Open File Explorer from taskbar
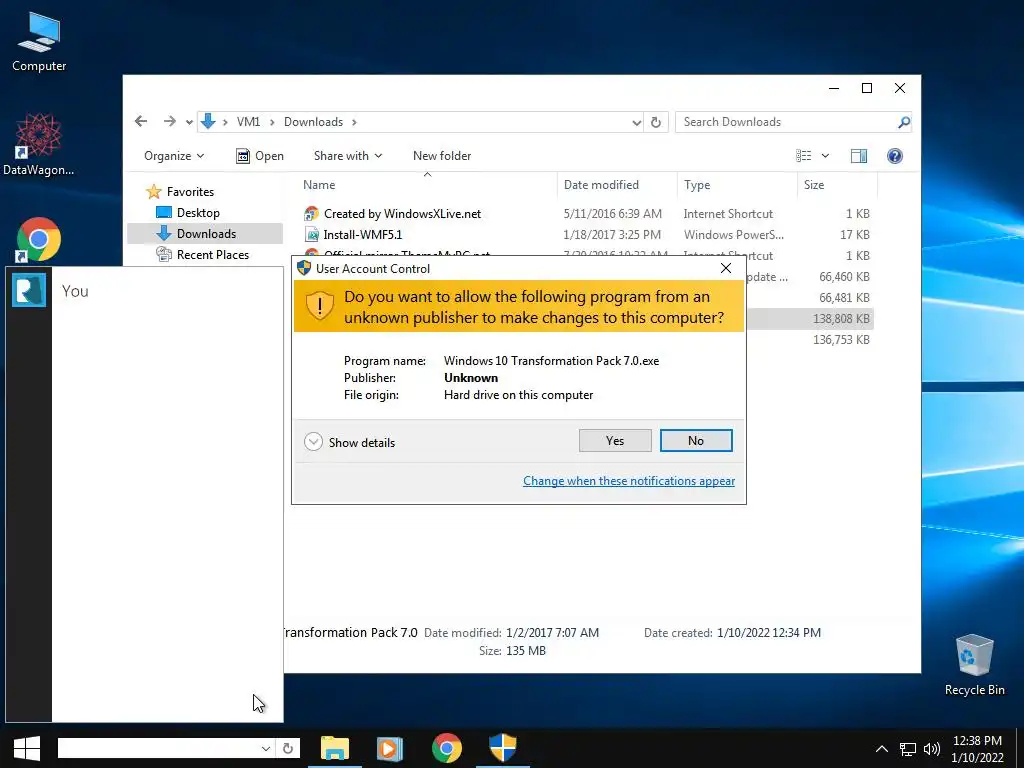 (335, 748)
